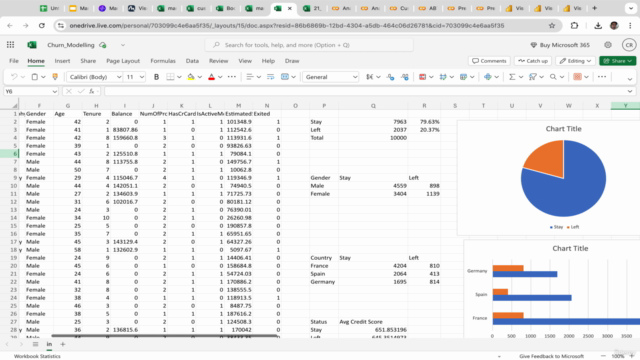Screen dimensions: 640x360
Task: Click the increase decimal places icon
Action: pyautogui.click(x=404, y=77)
